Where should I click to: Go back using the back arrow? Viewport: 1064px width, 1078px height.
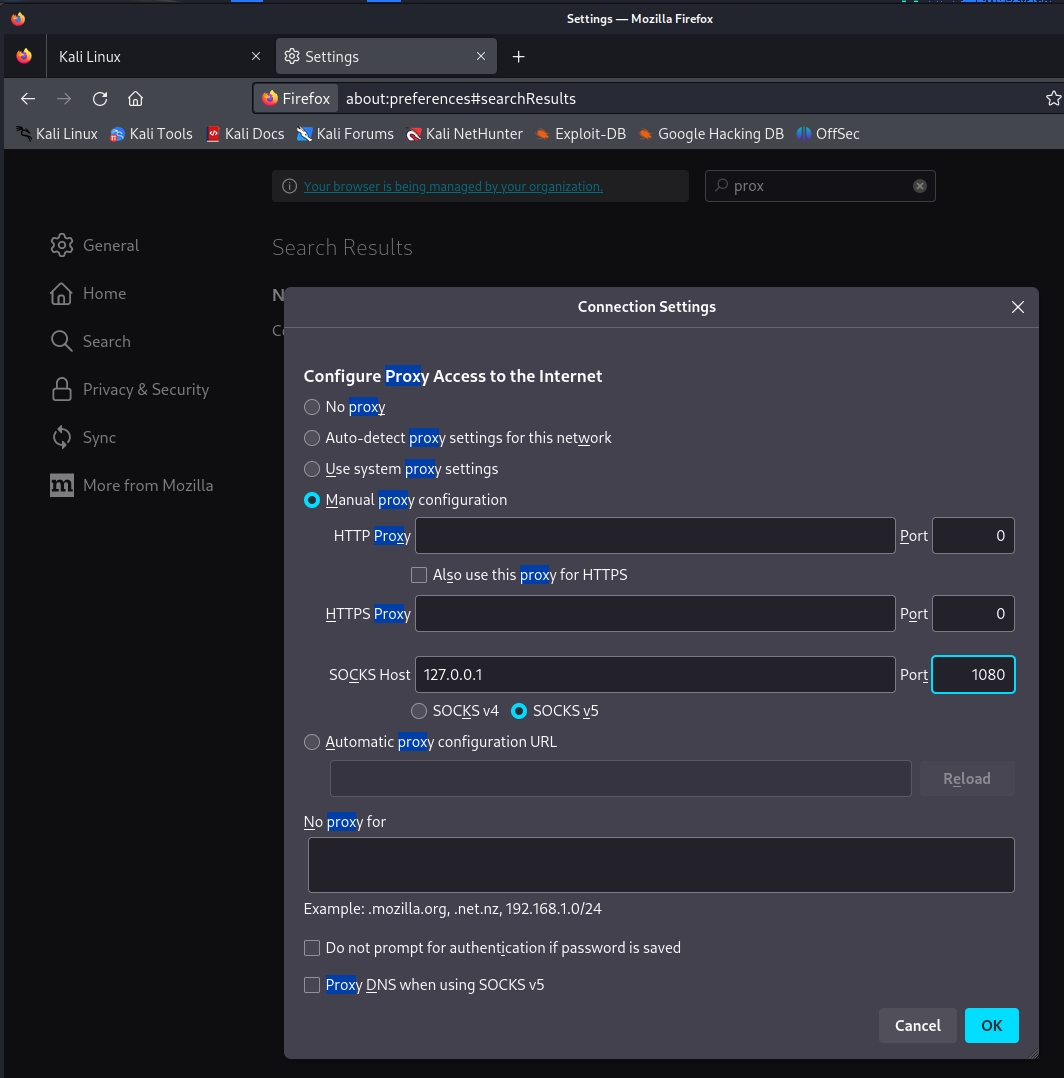coord(28,98)
